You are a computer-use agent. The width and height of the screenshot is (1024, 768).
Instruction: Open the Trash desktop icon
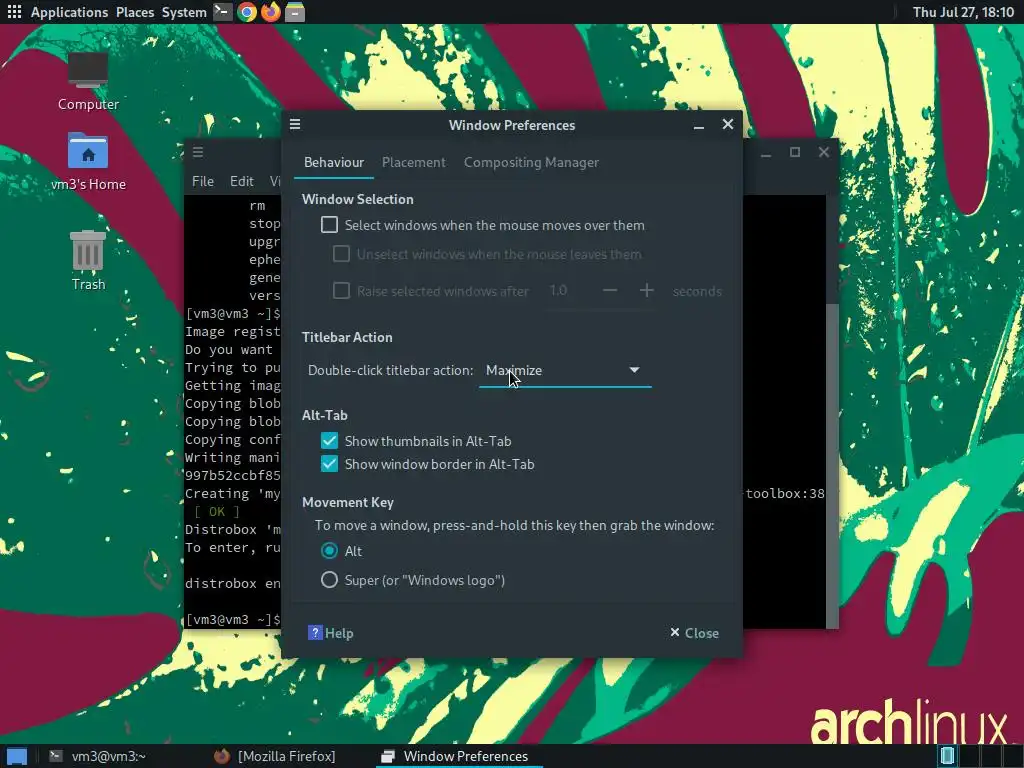[88, 261]
